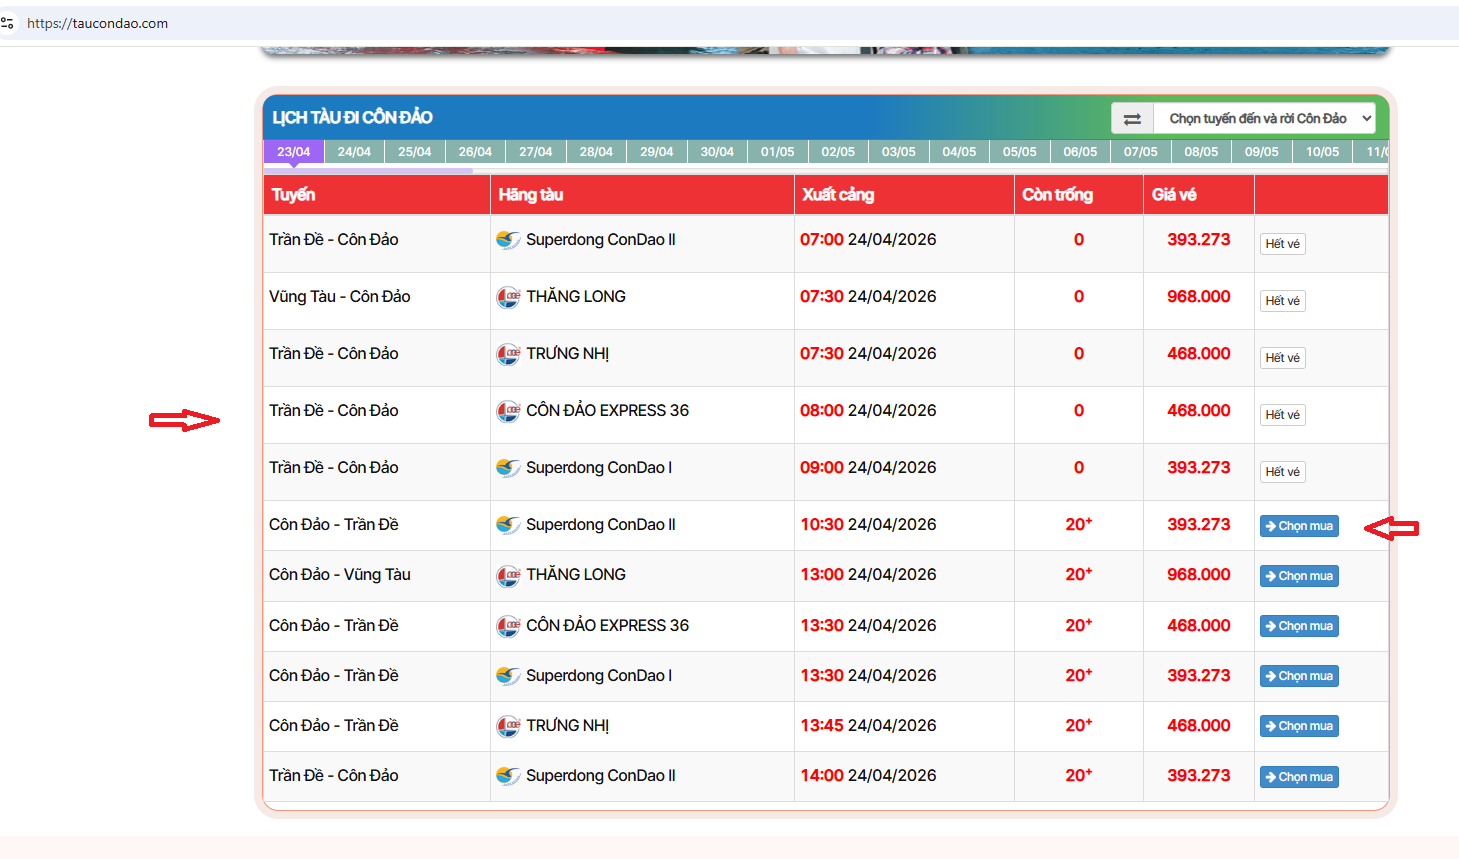Select the 30/04 date tab
The height and width of the screenshot is (859, 1459).
[717, 152]
